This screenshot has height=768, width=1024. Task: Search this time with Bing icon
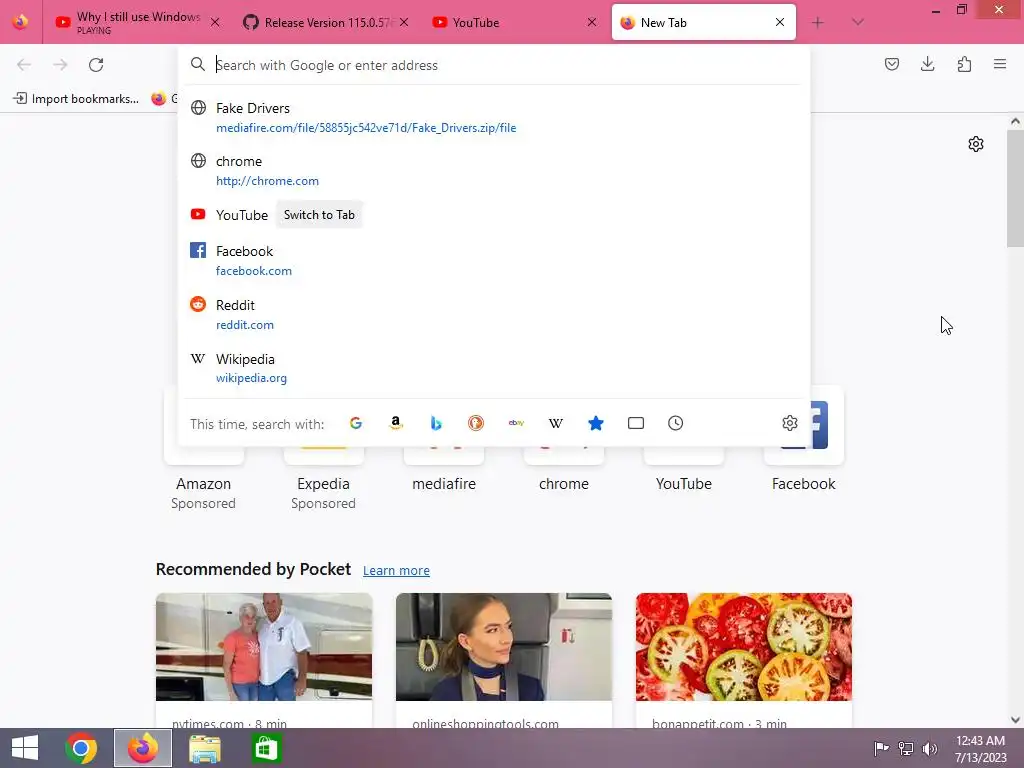(436, 423)
